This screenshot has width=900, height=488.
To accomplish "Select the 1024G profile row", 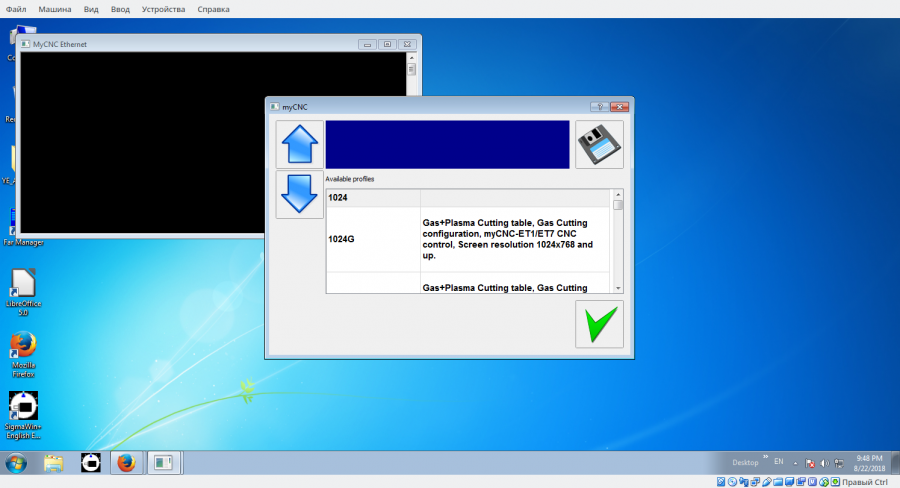I will (372, 239).
